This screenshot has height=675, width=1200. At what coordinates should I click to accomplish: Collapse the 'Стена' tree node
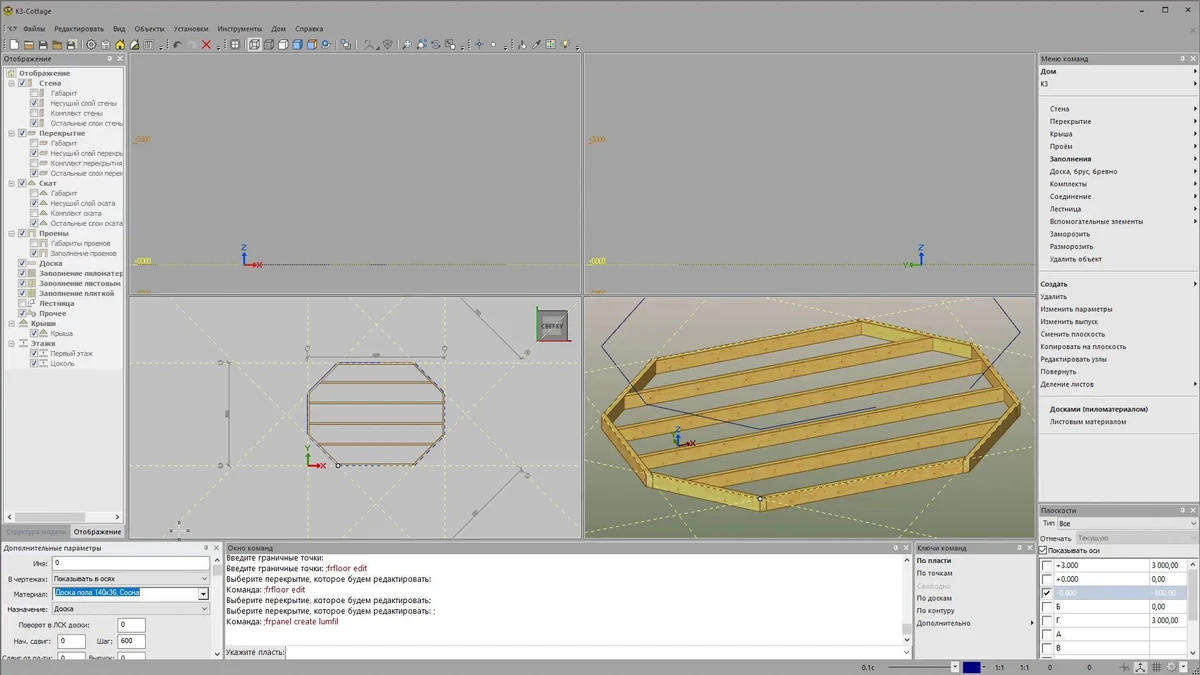click(x=11, y=83)
